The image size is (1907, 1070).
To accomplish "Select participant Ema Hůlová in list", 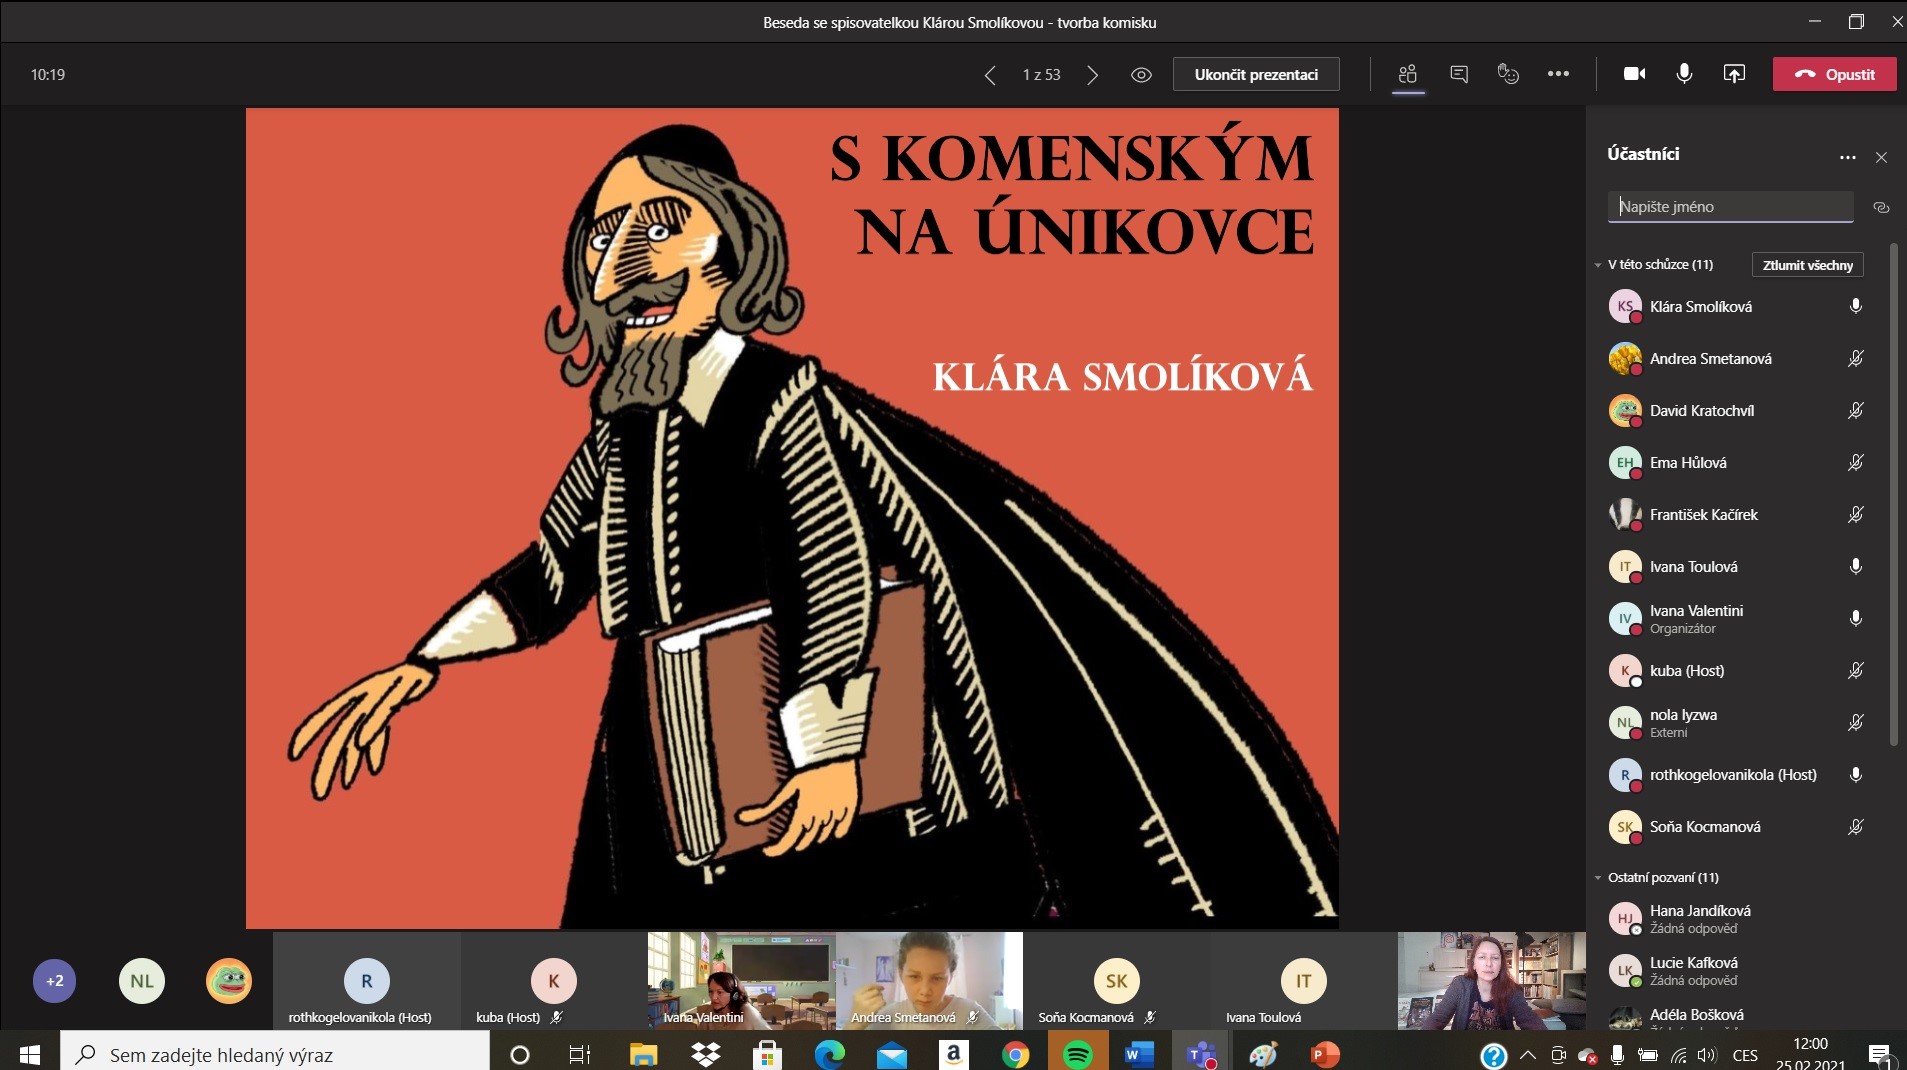I will click(x=1735, y=462).
